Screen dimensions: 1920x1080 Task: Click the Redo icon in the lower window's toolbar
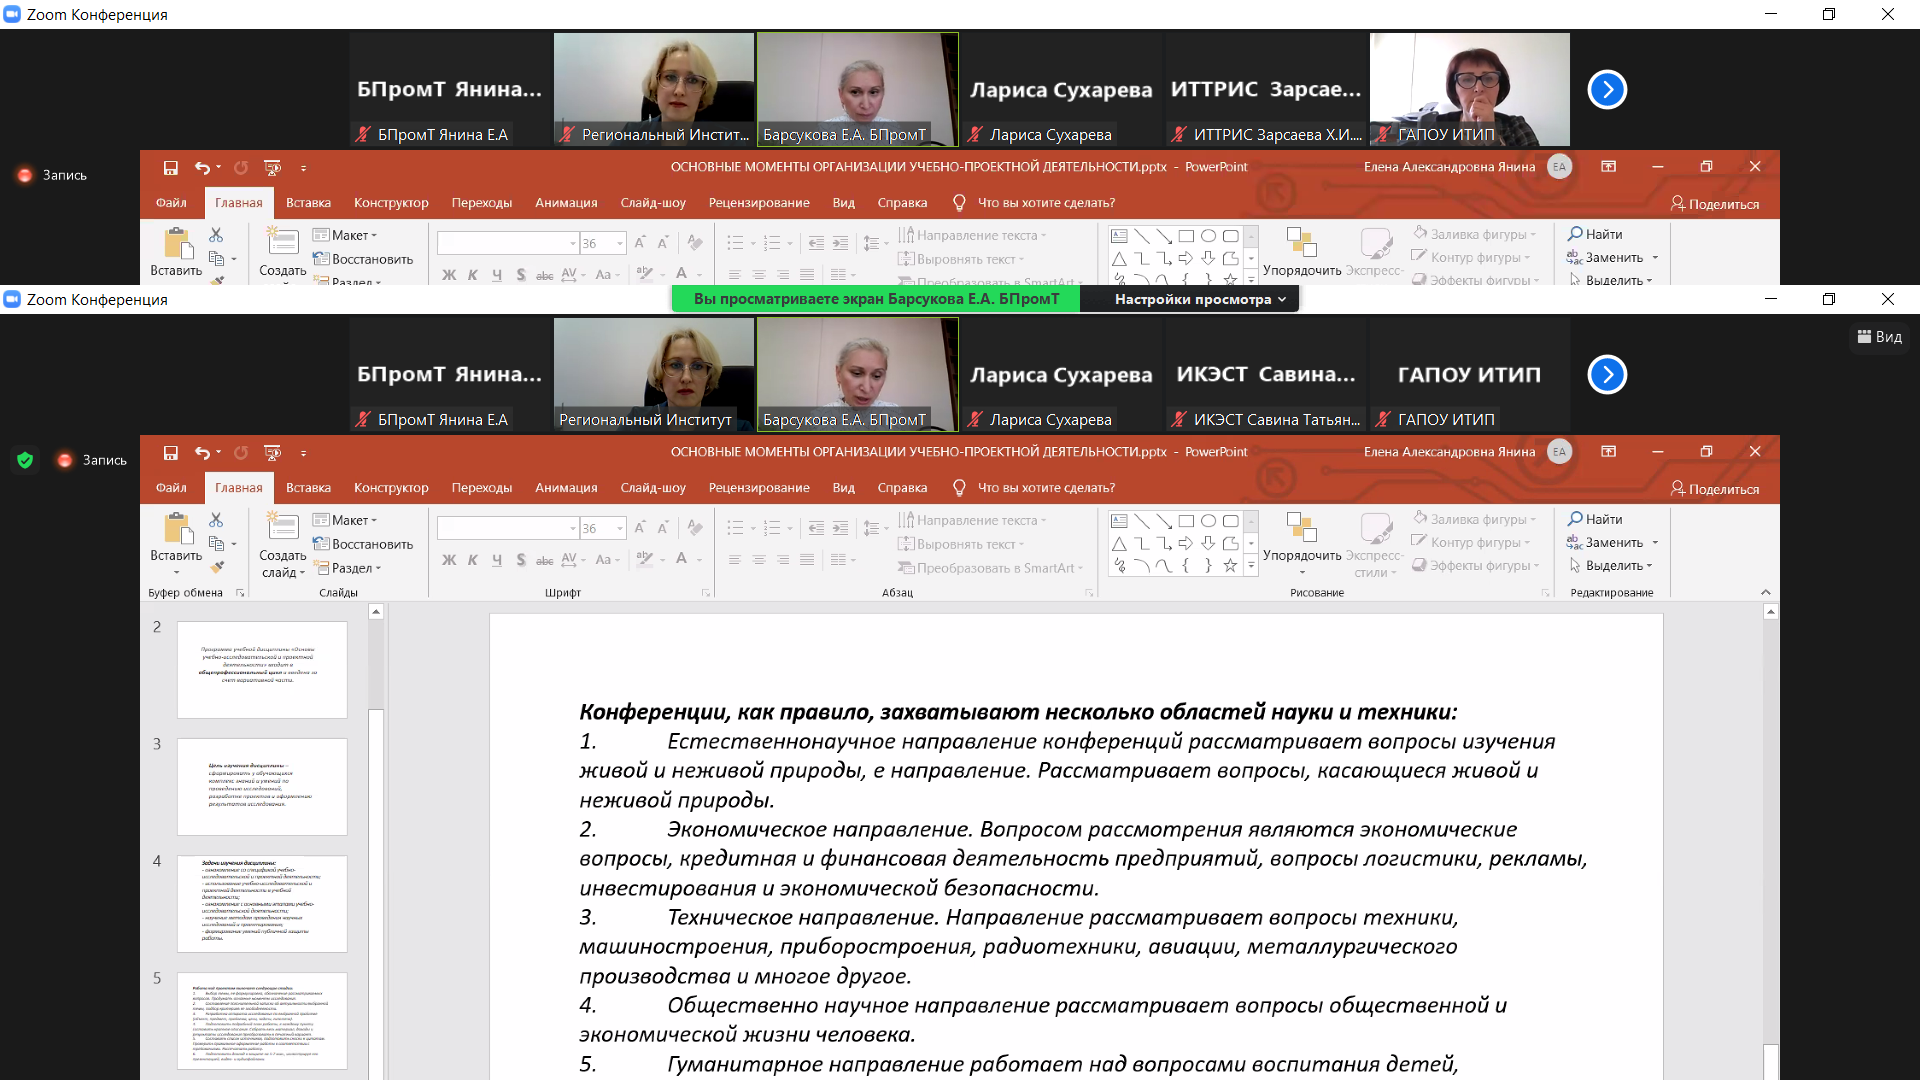[x=241, y=453]
